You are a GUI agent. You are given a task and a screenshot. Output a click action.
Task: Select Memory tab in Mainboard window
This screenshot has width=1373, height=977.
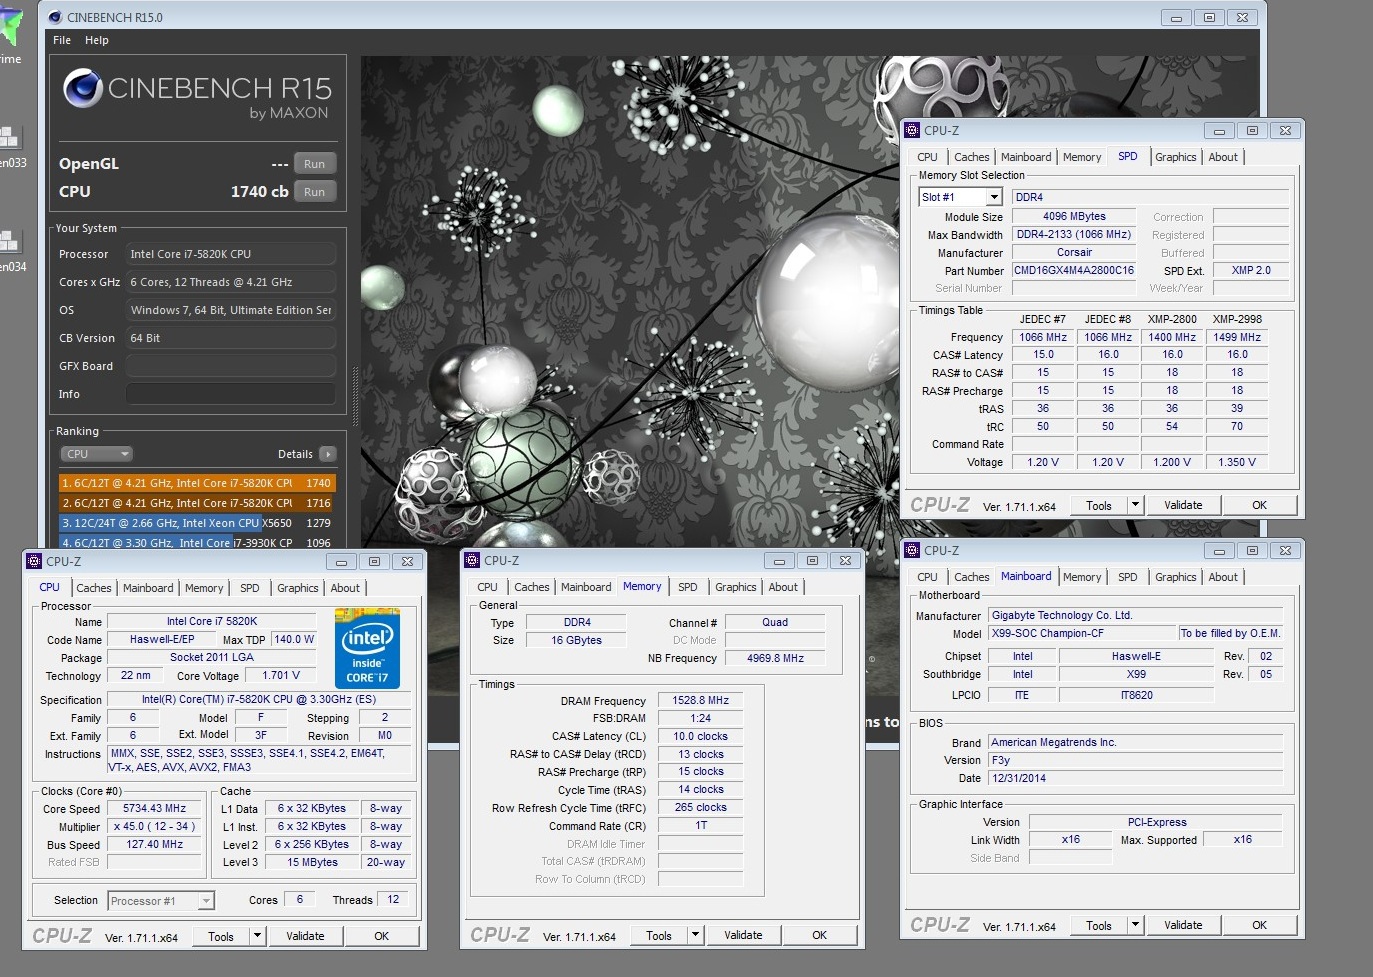[1082, 577]
